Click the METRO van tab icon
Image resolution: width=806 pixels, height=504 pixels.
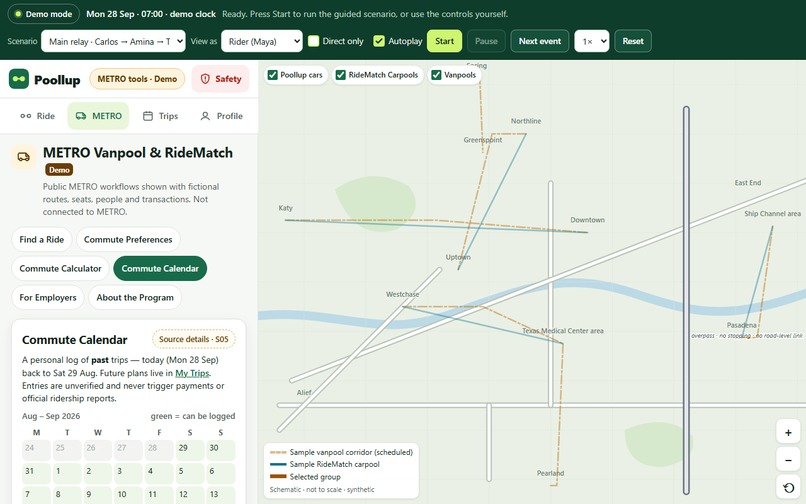pyautogui.click(x=81, y=116)
